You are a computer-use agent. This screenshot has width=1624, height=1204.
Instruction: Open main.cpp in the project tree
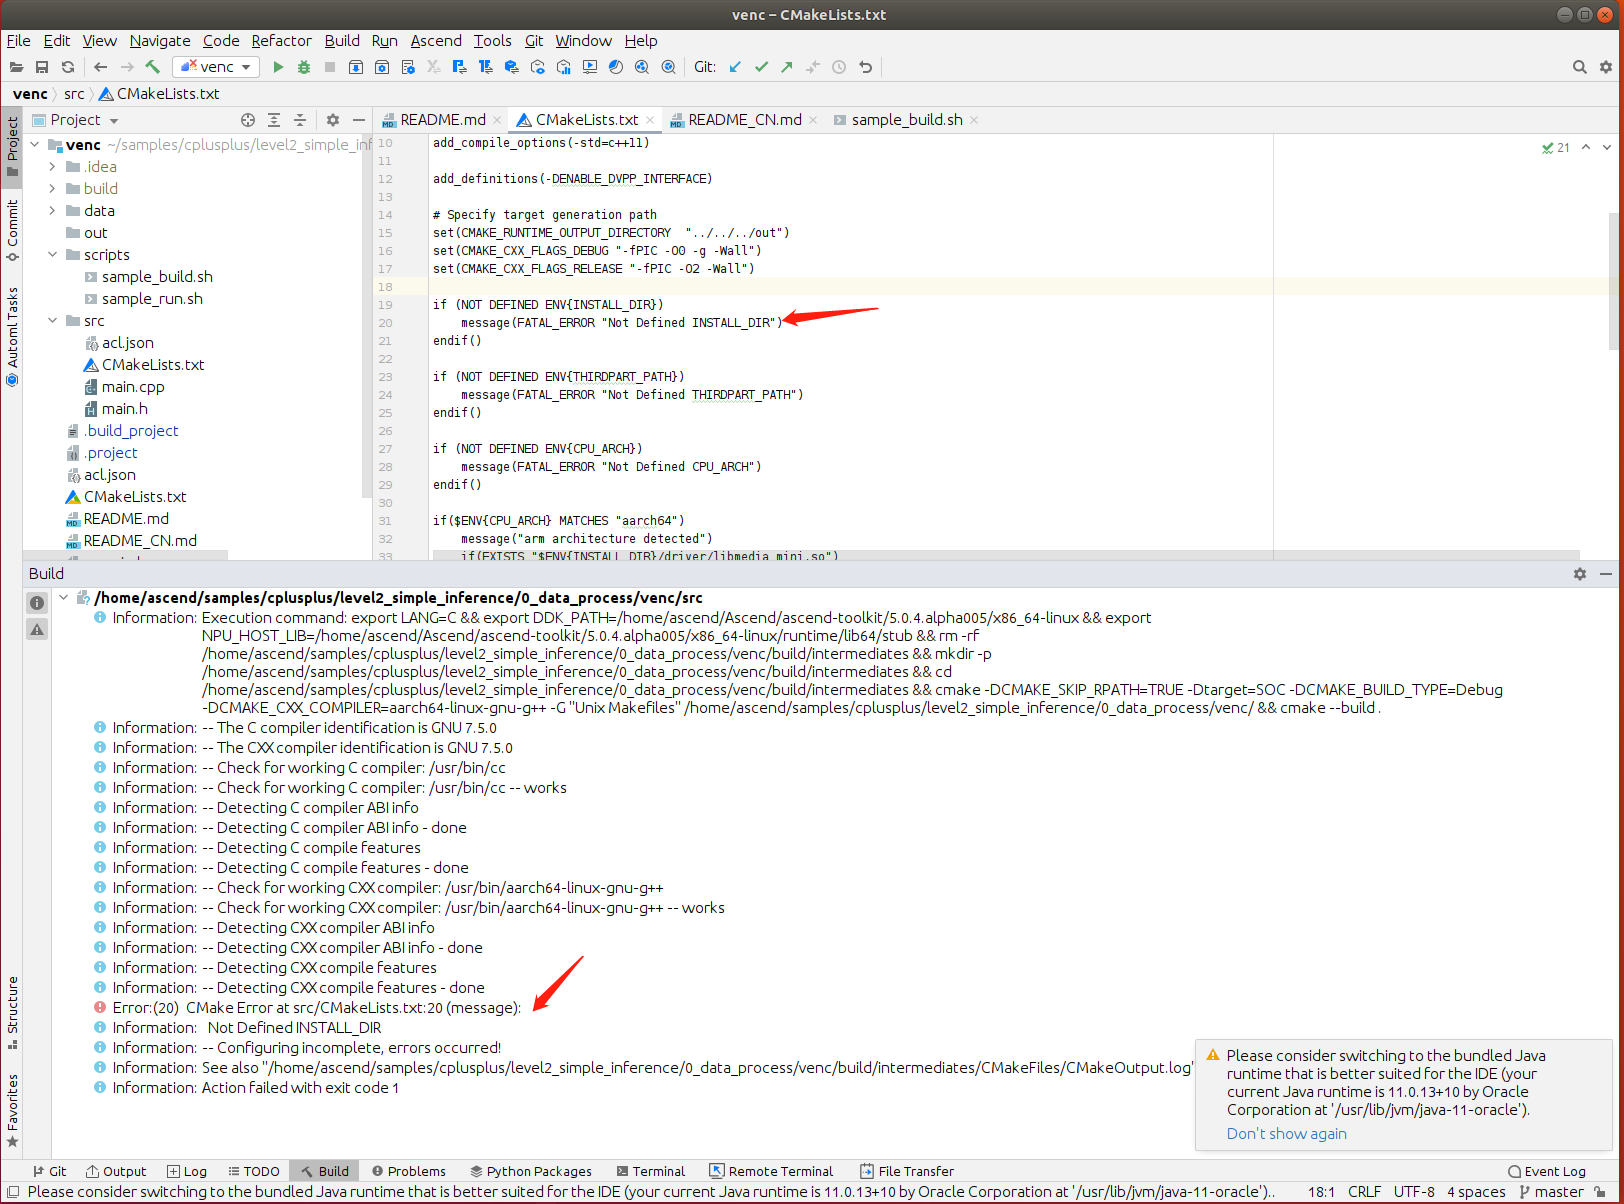(x=133, y=387)
